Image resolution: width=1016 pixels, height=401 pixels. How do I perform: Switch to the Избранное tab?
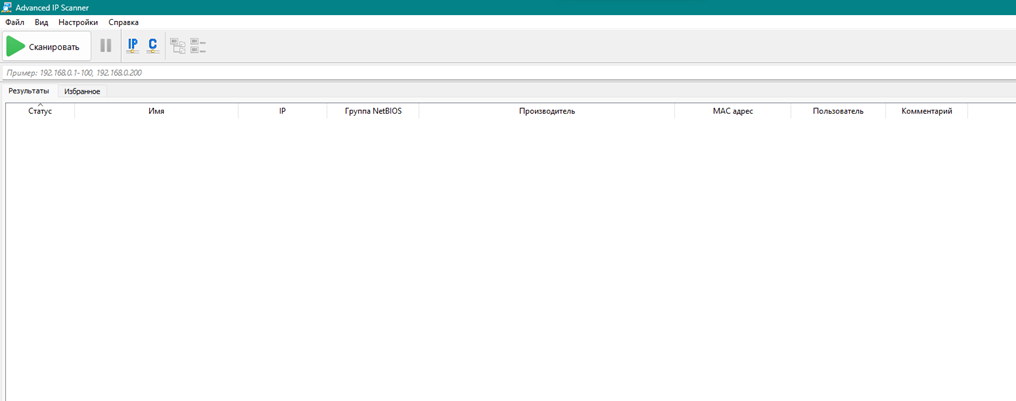point(82,92)
